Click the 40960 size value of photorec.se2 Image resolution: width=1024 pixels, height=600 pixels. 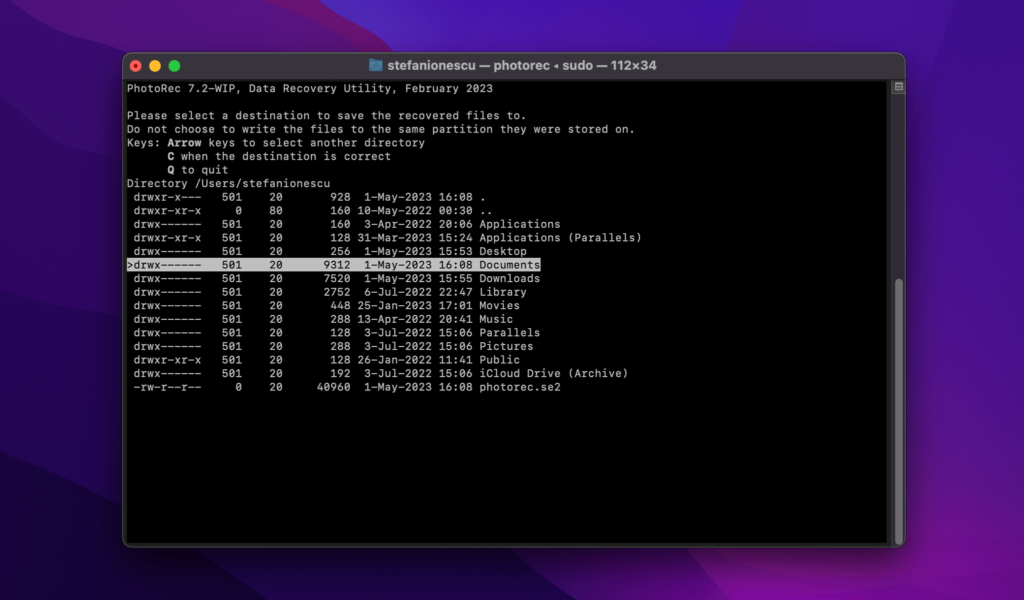click(334, 387)
